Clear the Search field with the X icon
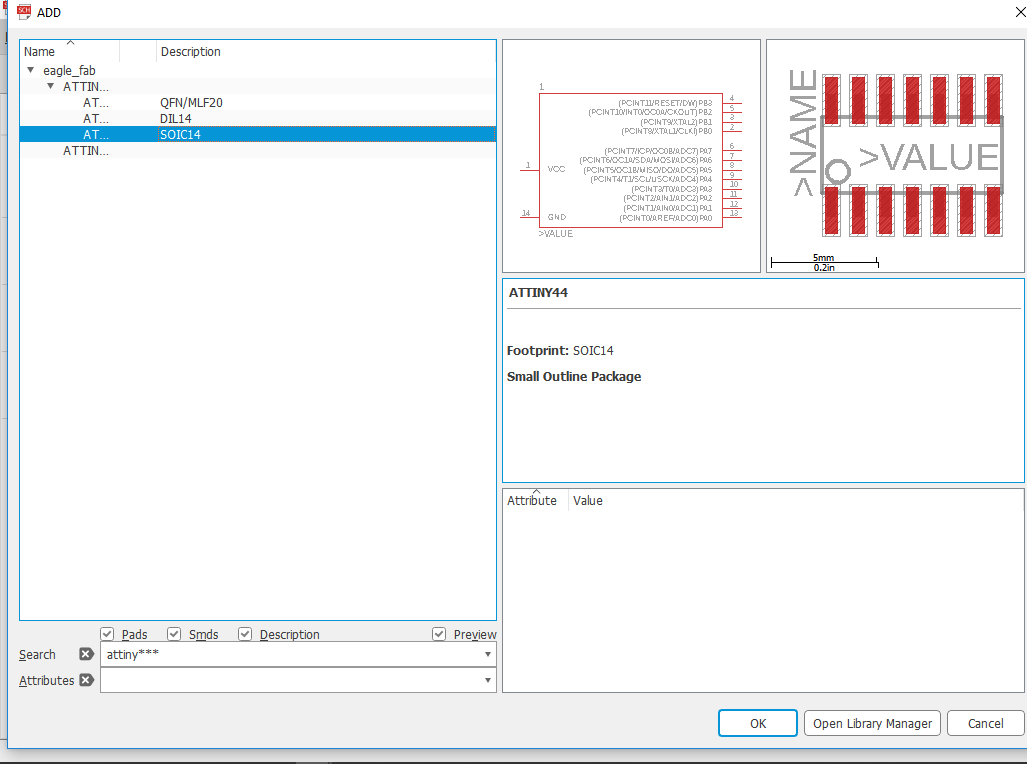1027x764 pixels. 86,654
